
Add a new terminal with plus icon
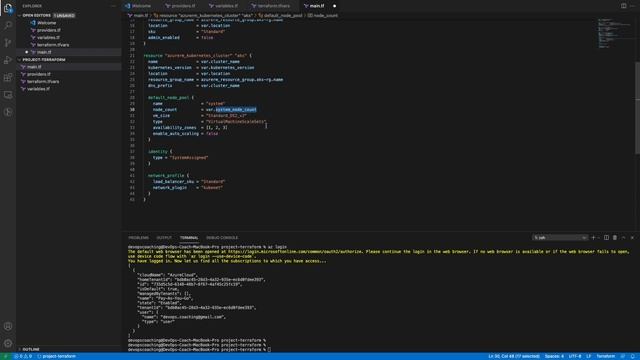click(x=593, y=238)
